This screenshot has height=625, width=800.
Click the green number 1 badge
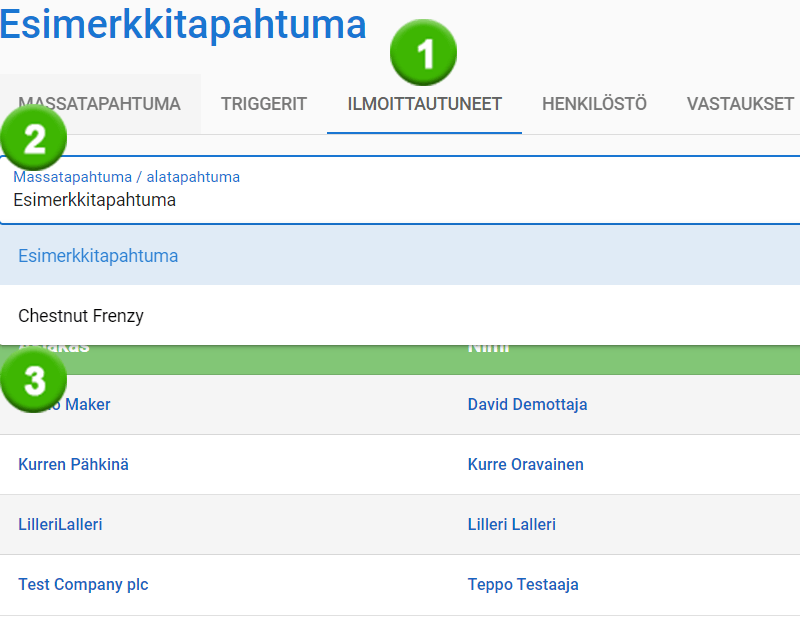[424, 54]
